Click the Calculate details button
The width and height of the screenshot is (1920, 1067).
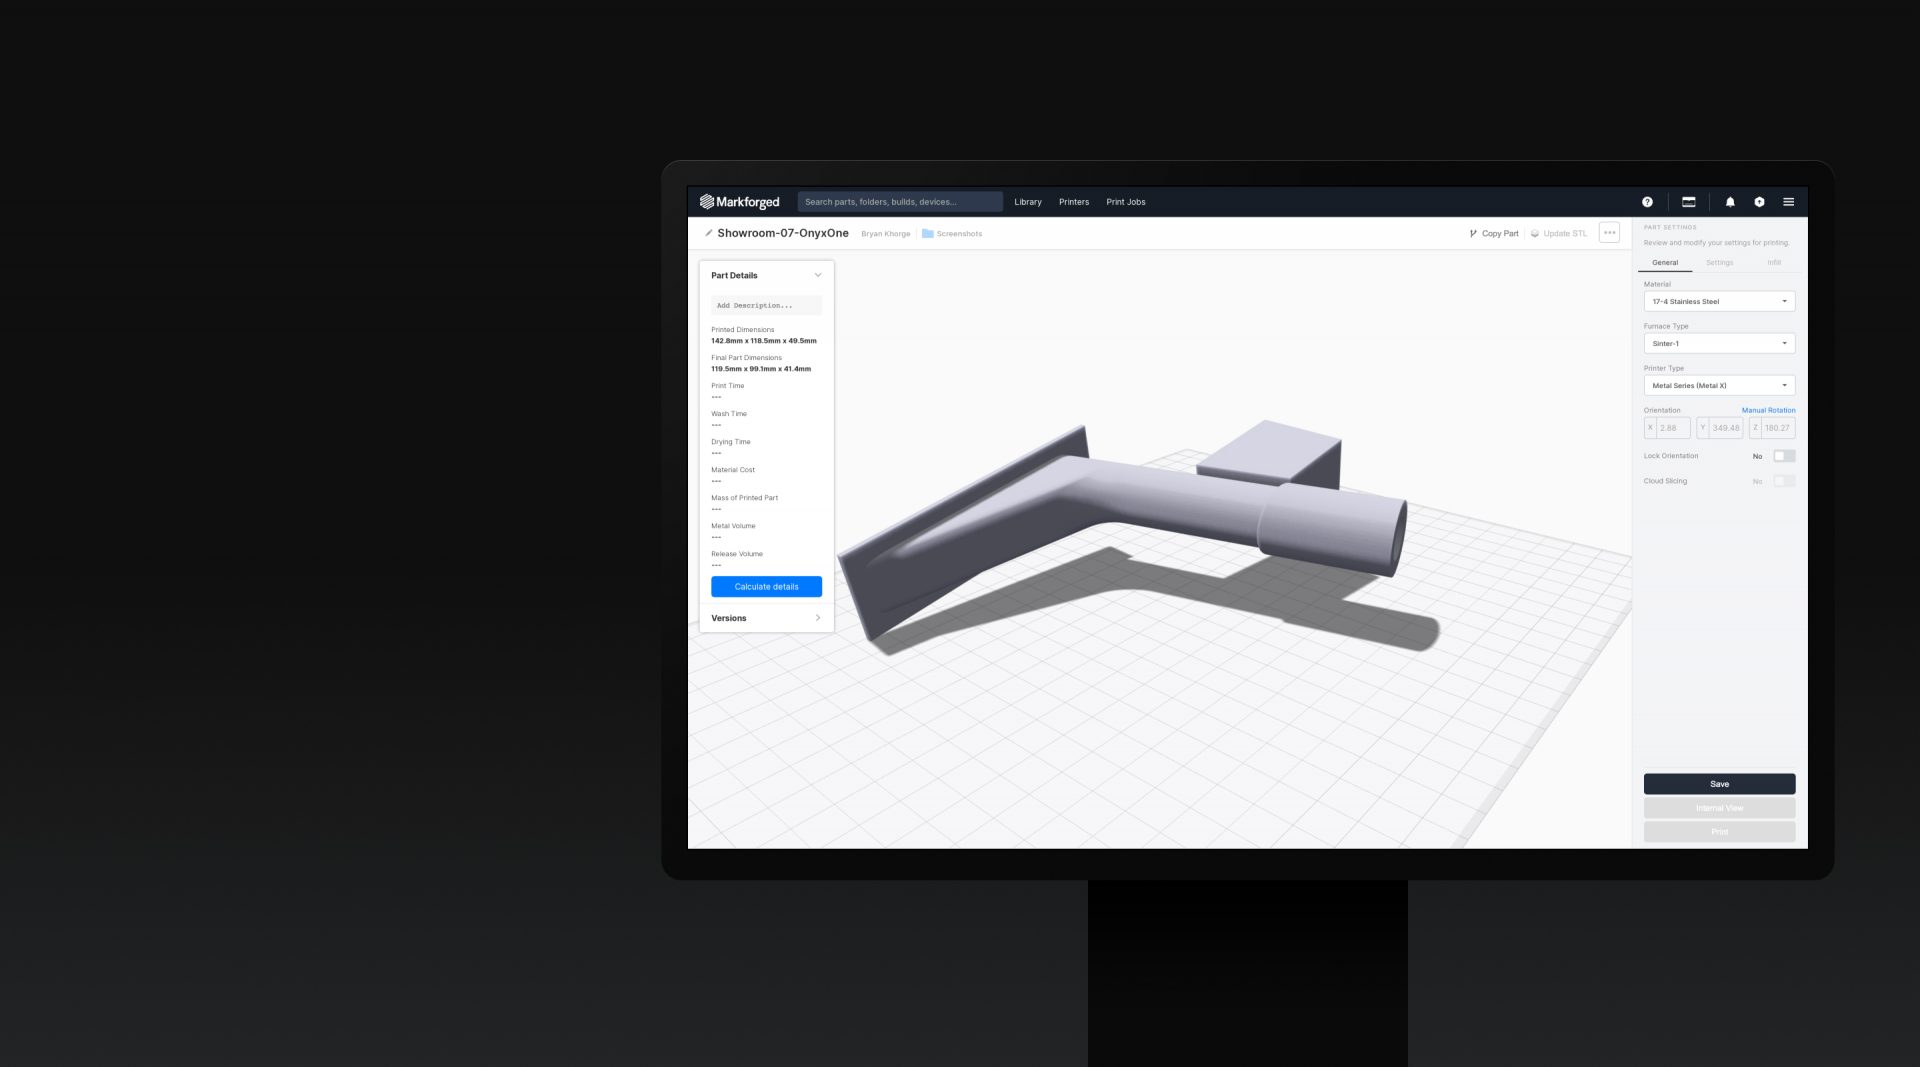pos(766,587)
